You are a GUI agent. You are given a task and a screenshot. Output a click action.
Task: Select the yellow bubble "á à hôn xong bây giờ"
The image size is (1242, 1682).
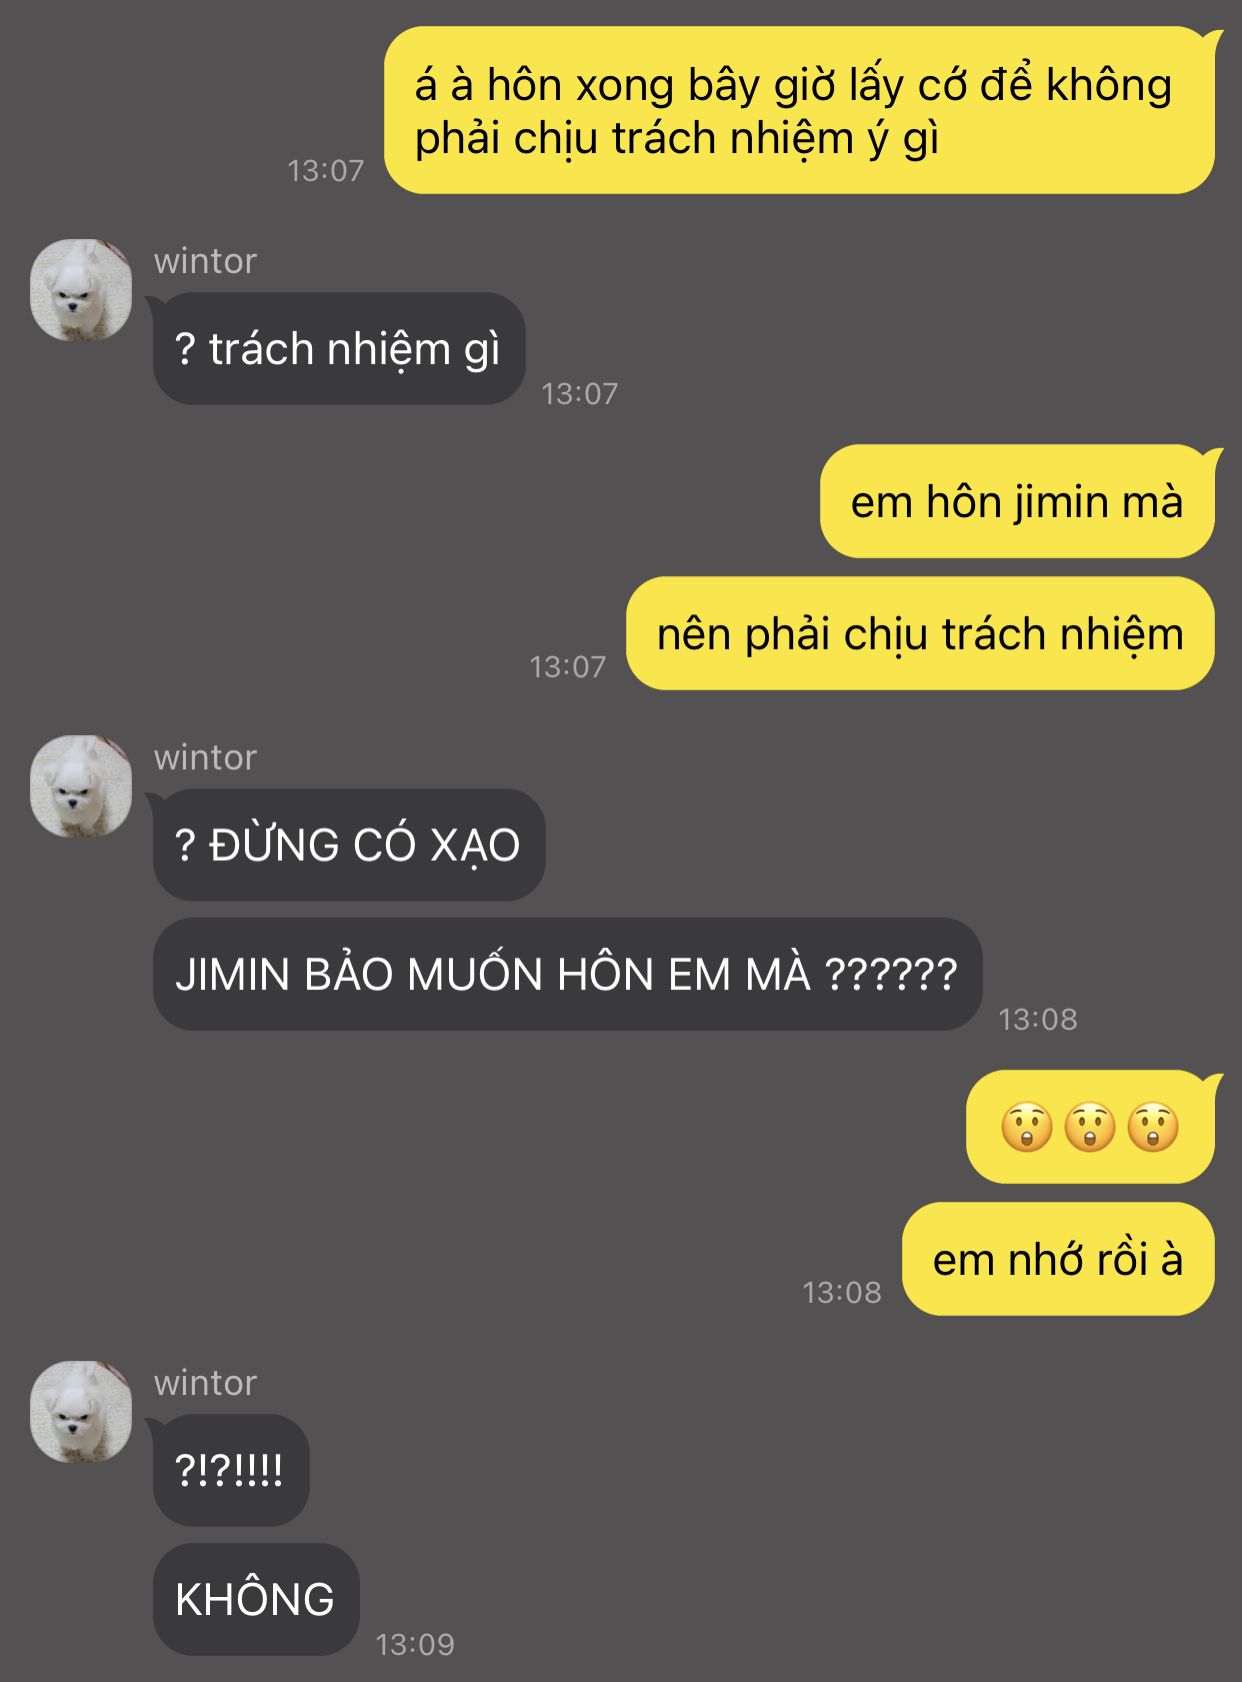pos(800,110)
